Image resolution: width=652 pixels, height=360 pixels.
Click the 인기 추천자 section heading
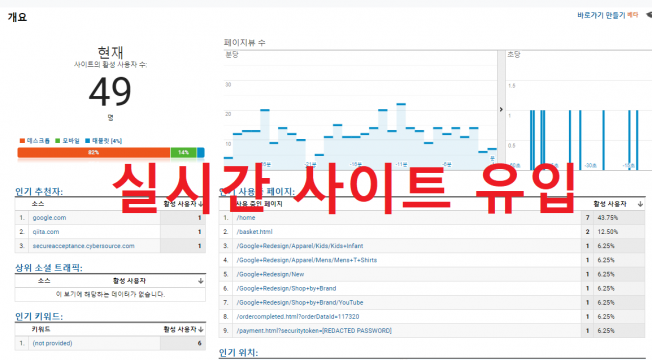pyautogui.click(x=39, y=192)
